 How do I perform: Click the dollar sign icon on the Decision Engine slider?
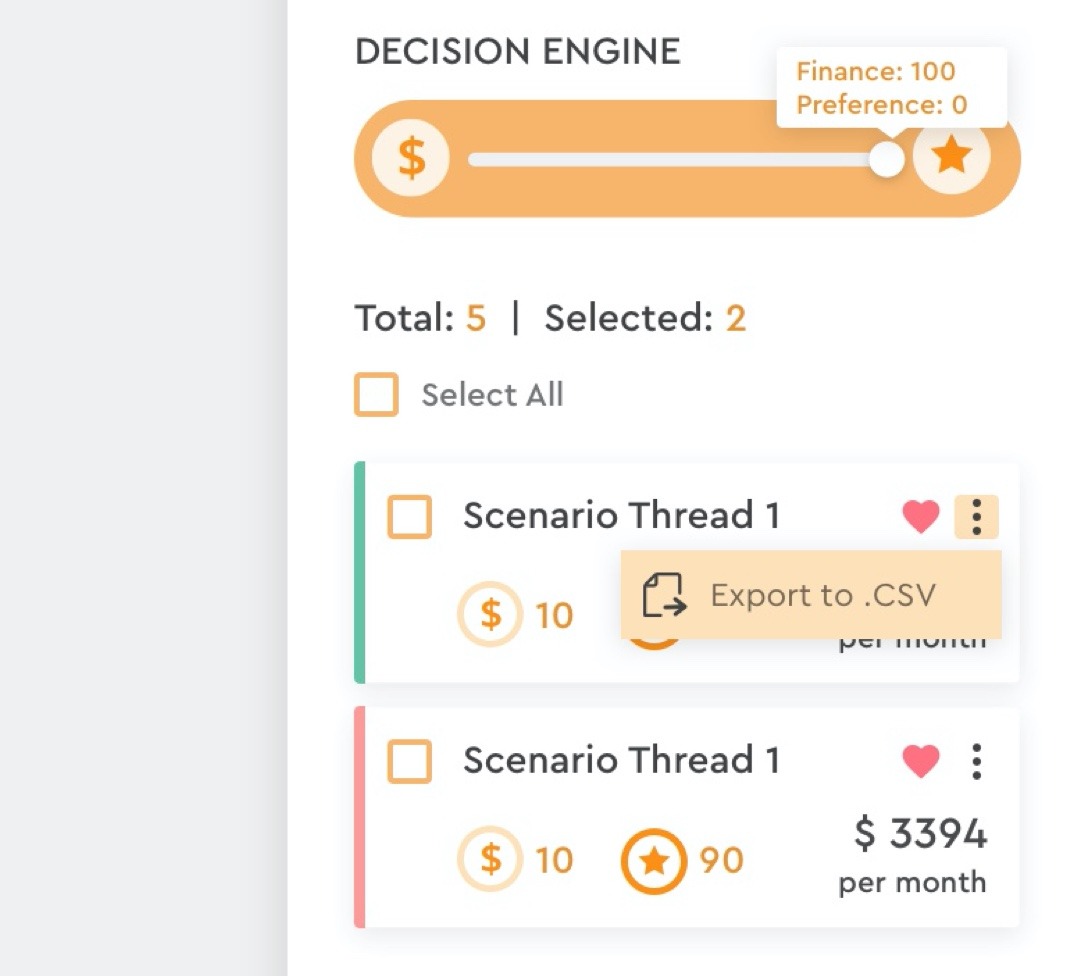(410, 157)
